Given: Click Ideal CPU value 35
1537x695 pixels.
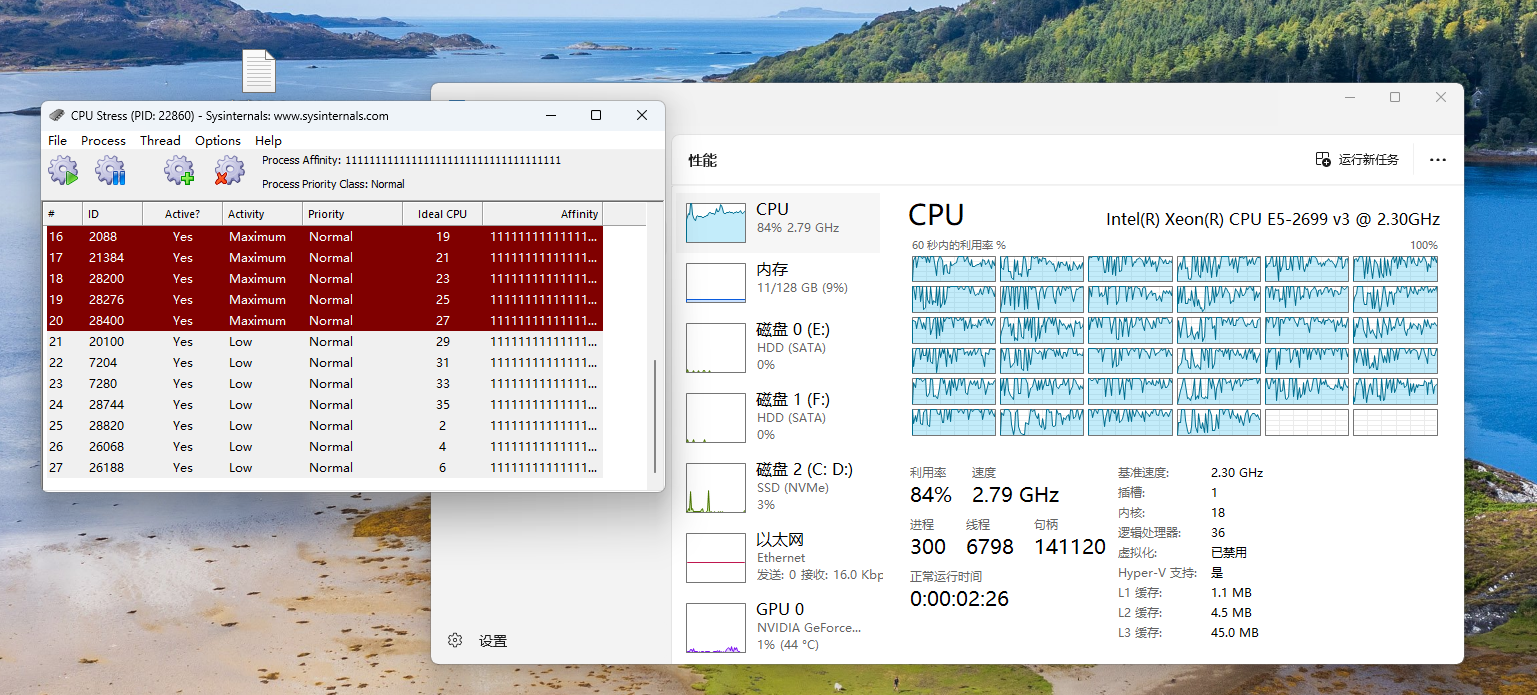Looking at the screenshot, I should [443, 405].
